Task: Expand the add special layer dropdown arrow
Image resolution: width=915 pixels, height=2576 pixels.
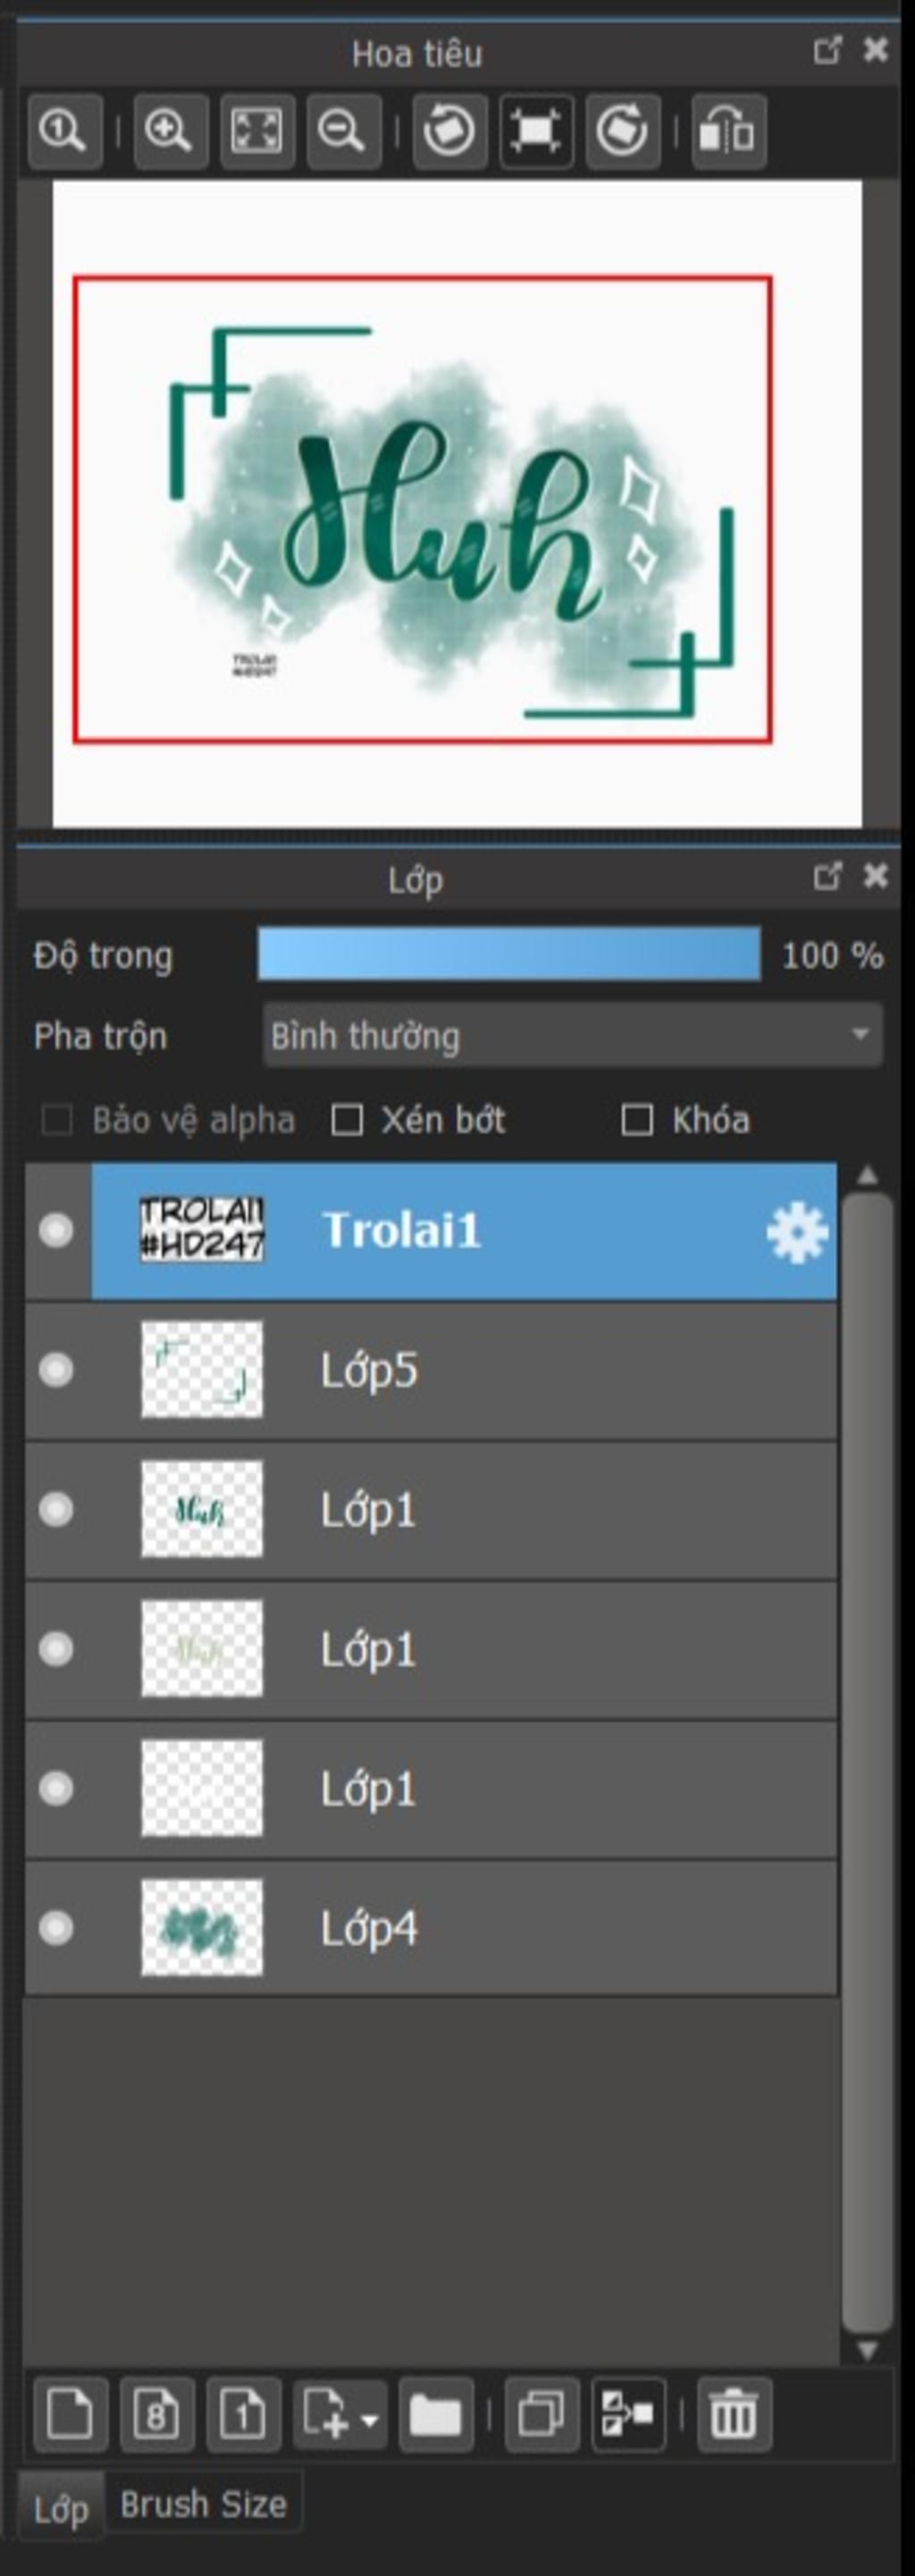Action: click(x=369, y=2421)
